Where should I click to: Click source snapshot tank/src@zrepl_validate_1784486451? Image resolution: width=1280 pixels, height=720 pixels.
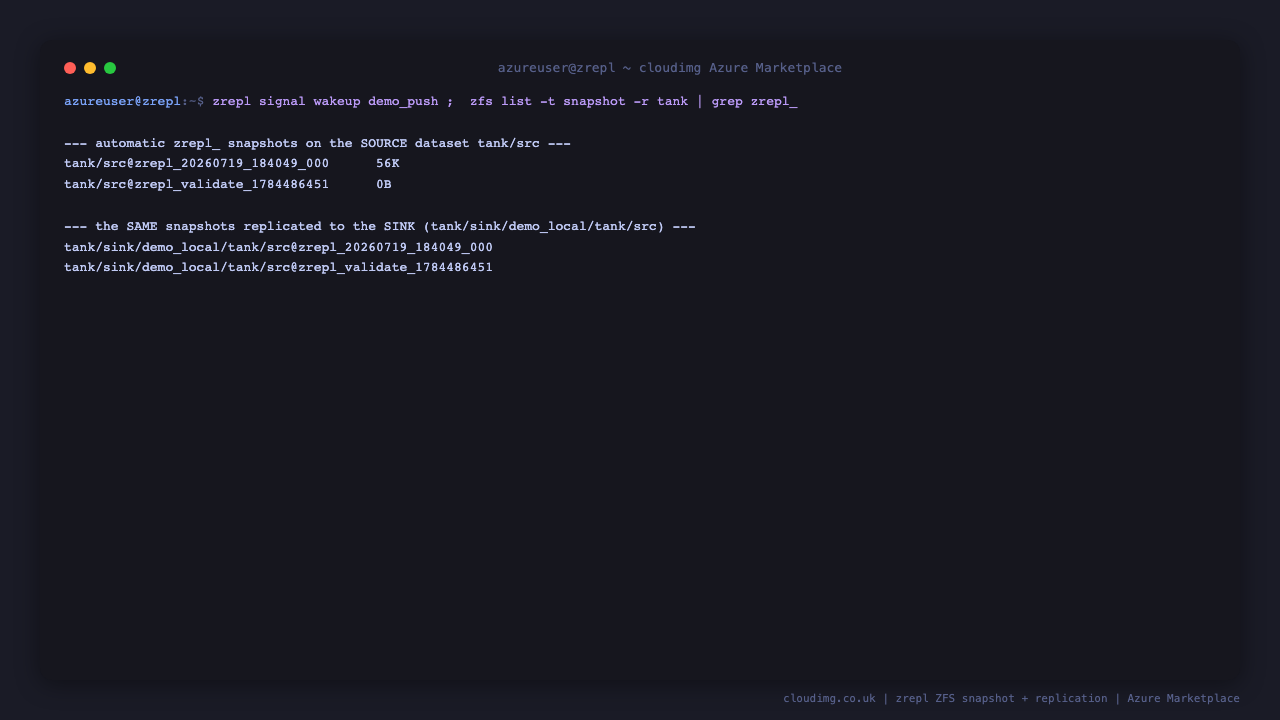(196, 185)
